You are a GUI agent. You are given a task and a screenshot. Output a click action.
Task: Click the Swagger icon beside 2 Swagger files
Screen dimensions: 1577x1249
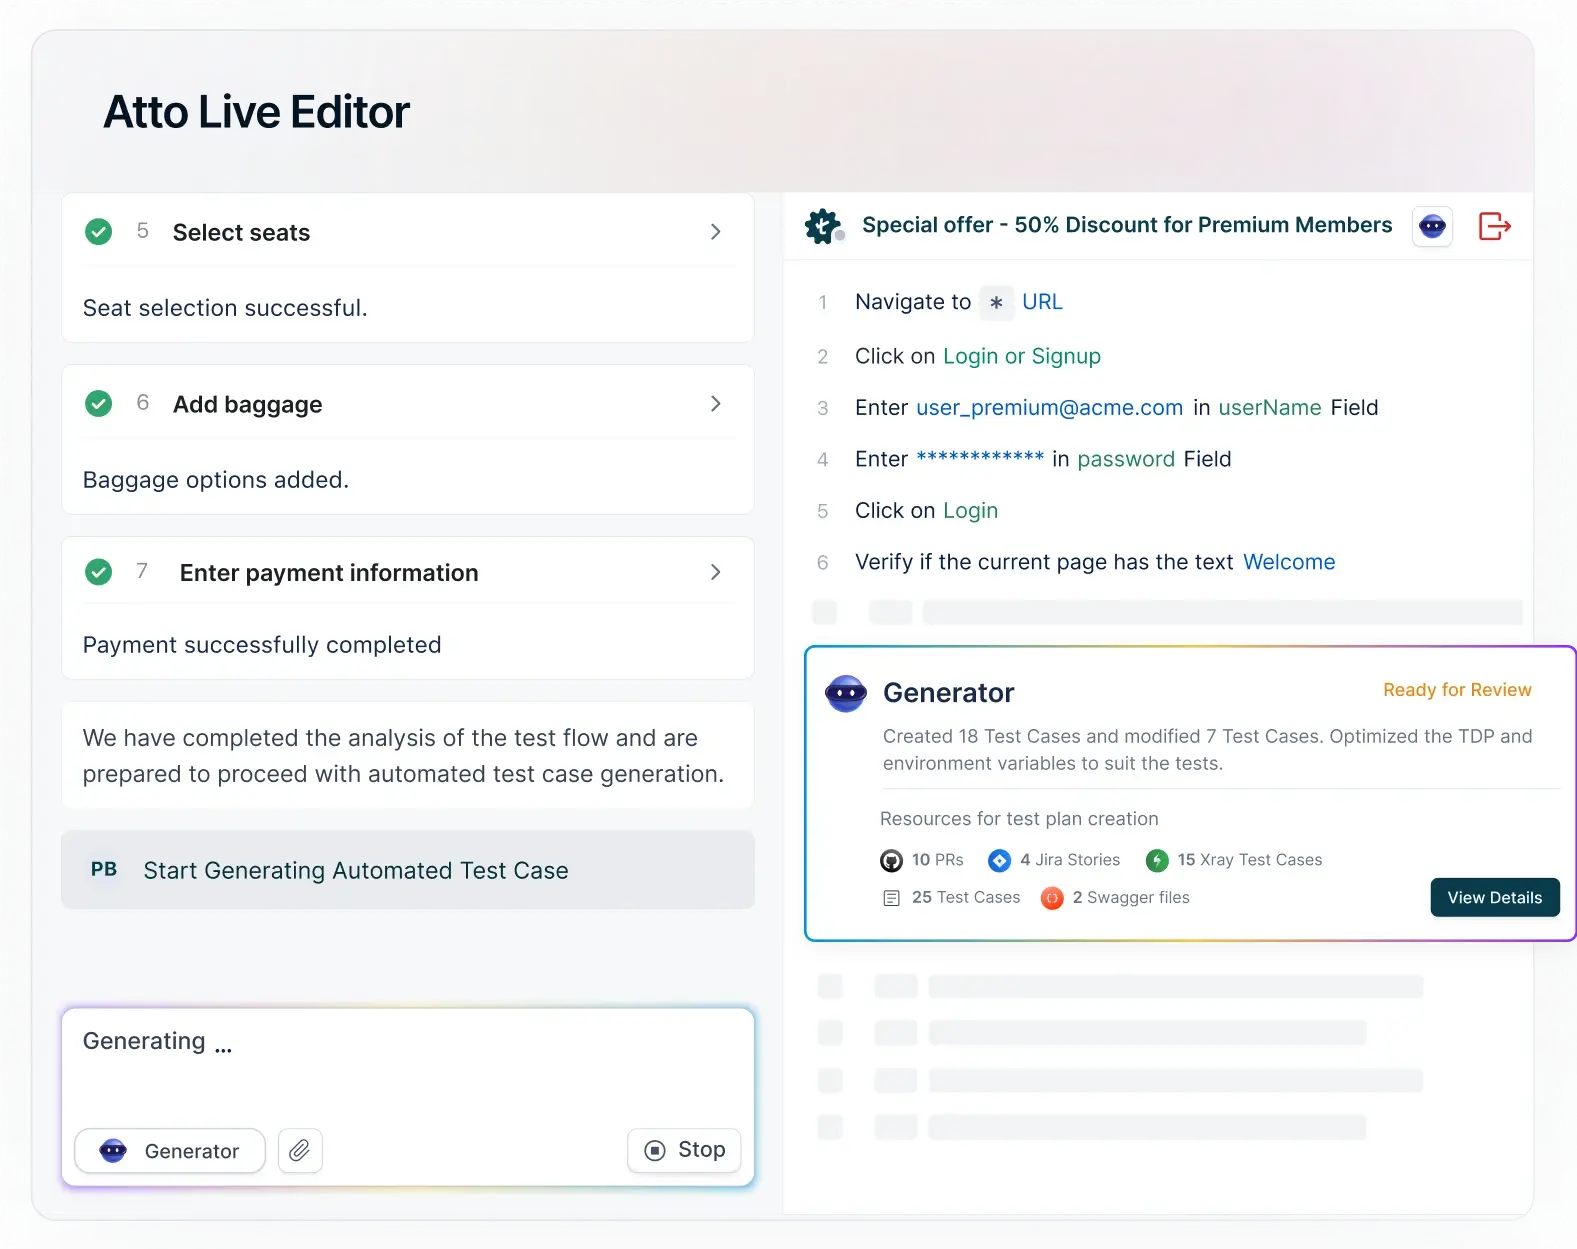point(1052,898)
